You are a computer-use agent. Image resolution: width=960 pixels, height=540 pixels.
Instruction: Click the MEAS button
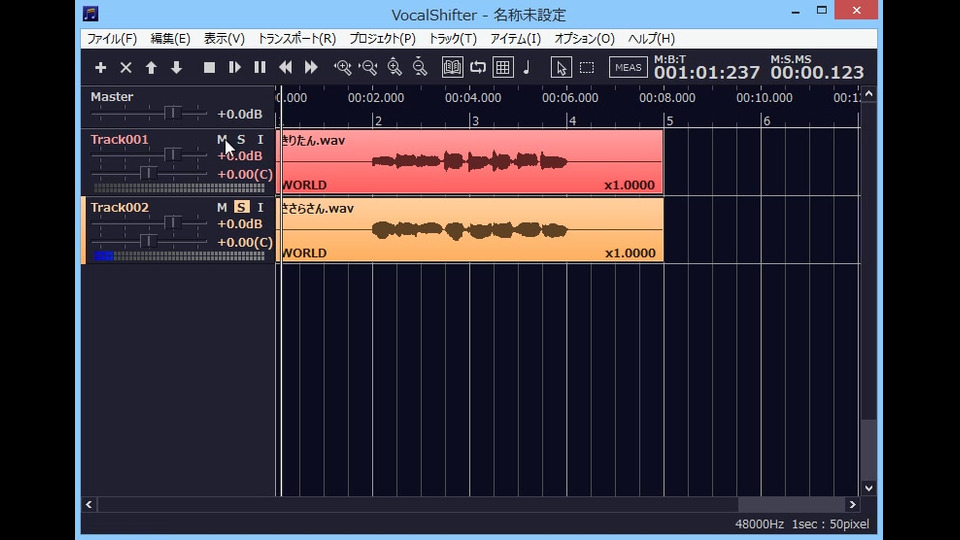[x=628, y=67]
